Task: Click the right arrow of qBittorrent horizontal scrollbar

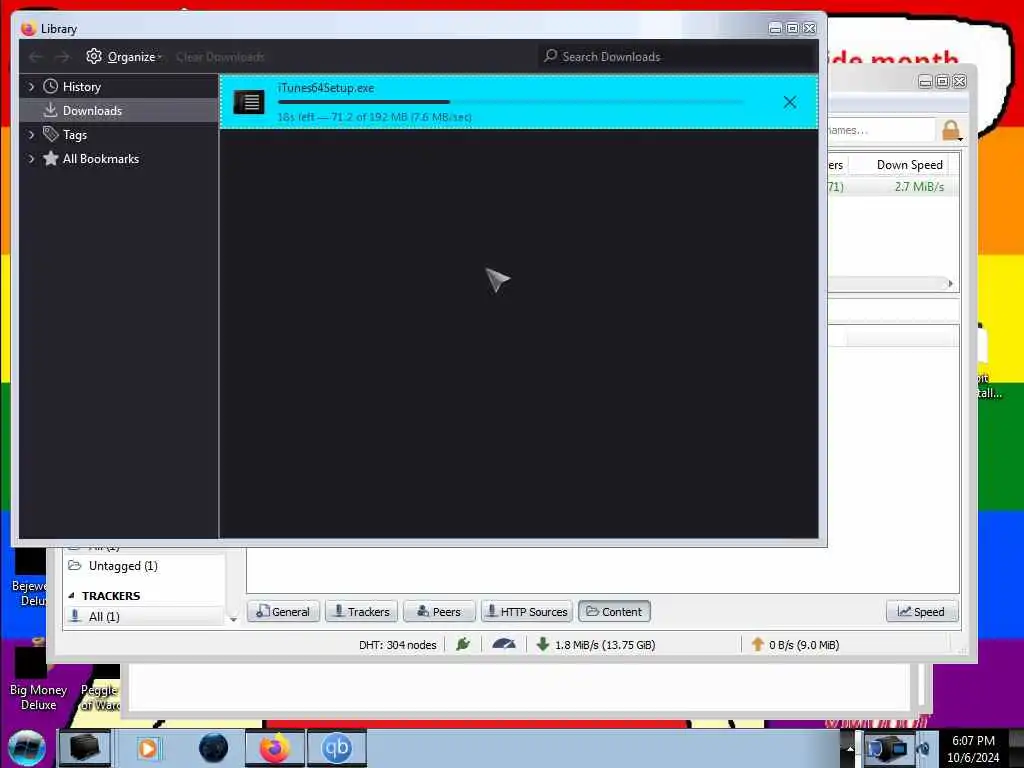Action: point(950,283)
